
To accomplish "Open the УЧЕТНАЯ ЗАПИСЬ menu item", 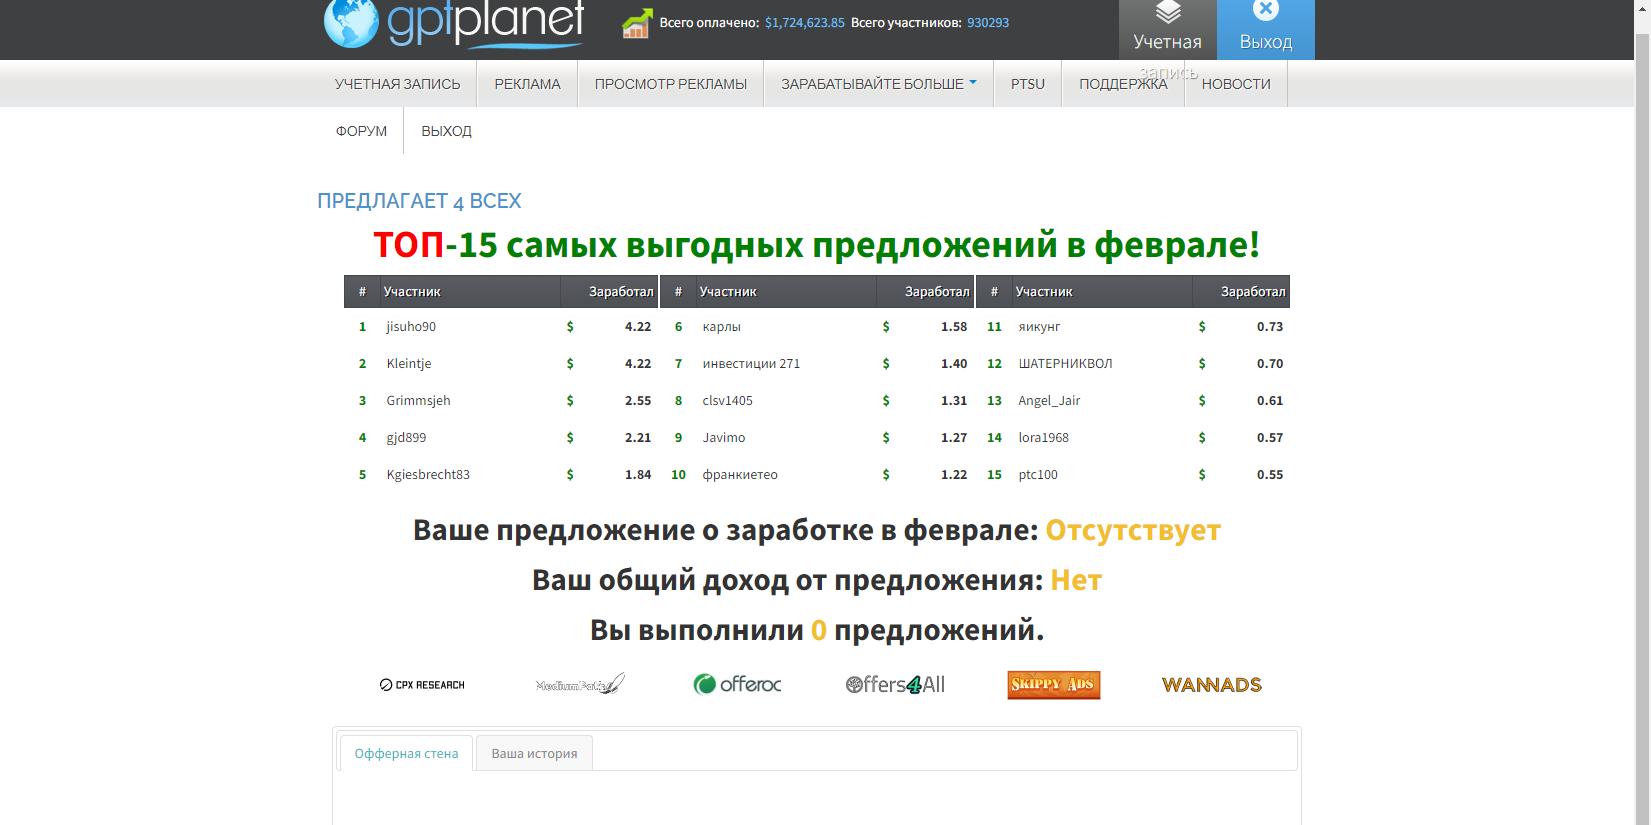I will tap(398, 84).
